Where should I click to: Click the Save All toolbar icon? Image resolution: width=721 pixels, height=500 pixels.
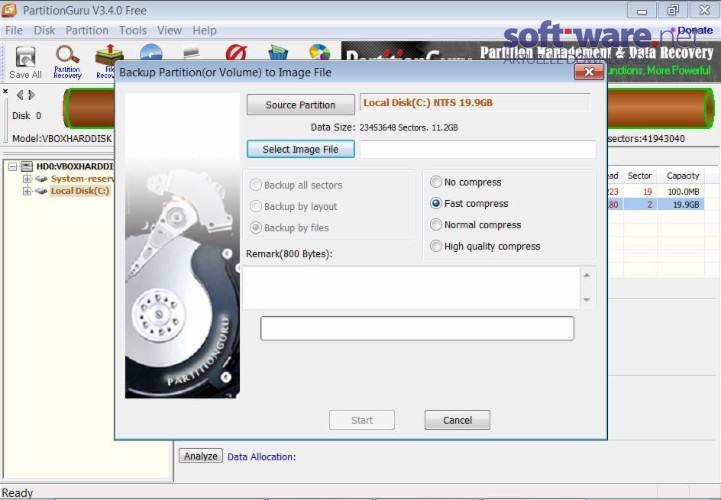[25, 62]
